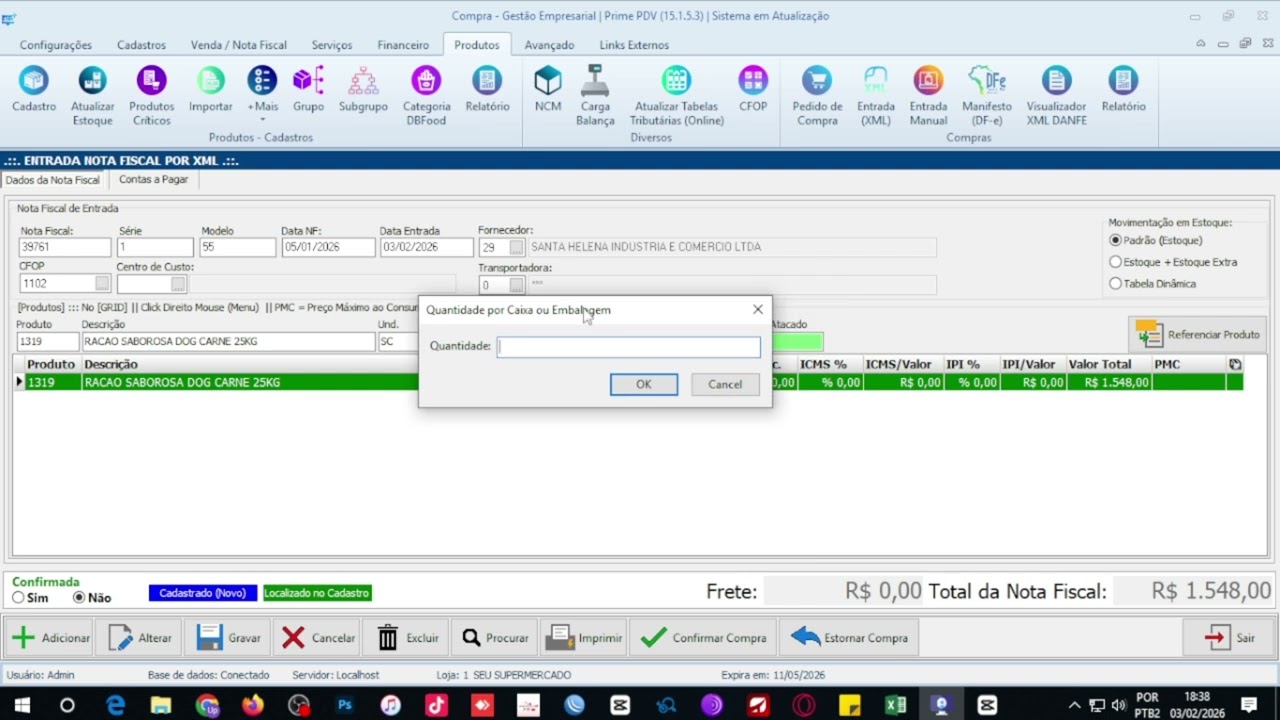This screenshot has height=720, width=1280.
Task: Click the Localizado no Cadastro green legend
Action: point(317,593)
